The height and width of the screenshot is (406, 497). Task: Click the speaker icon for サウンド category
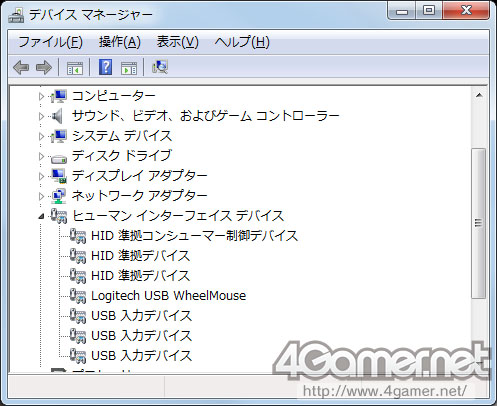pos(57,116)
